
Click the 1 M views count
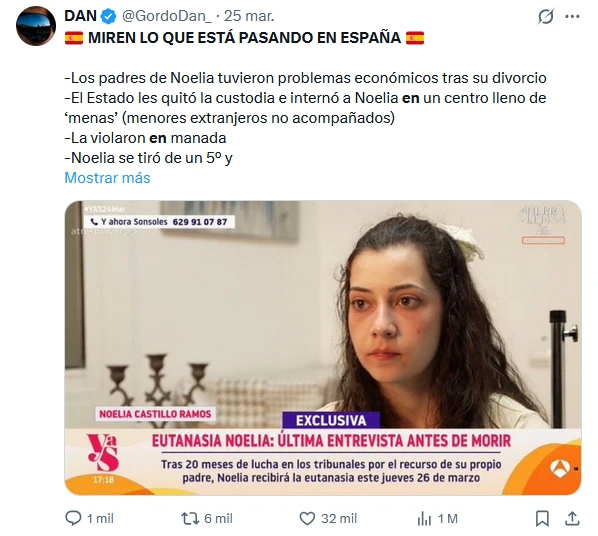448,518
